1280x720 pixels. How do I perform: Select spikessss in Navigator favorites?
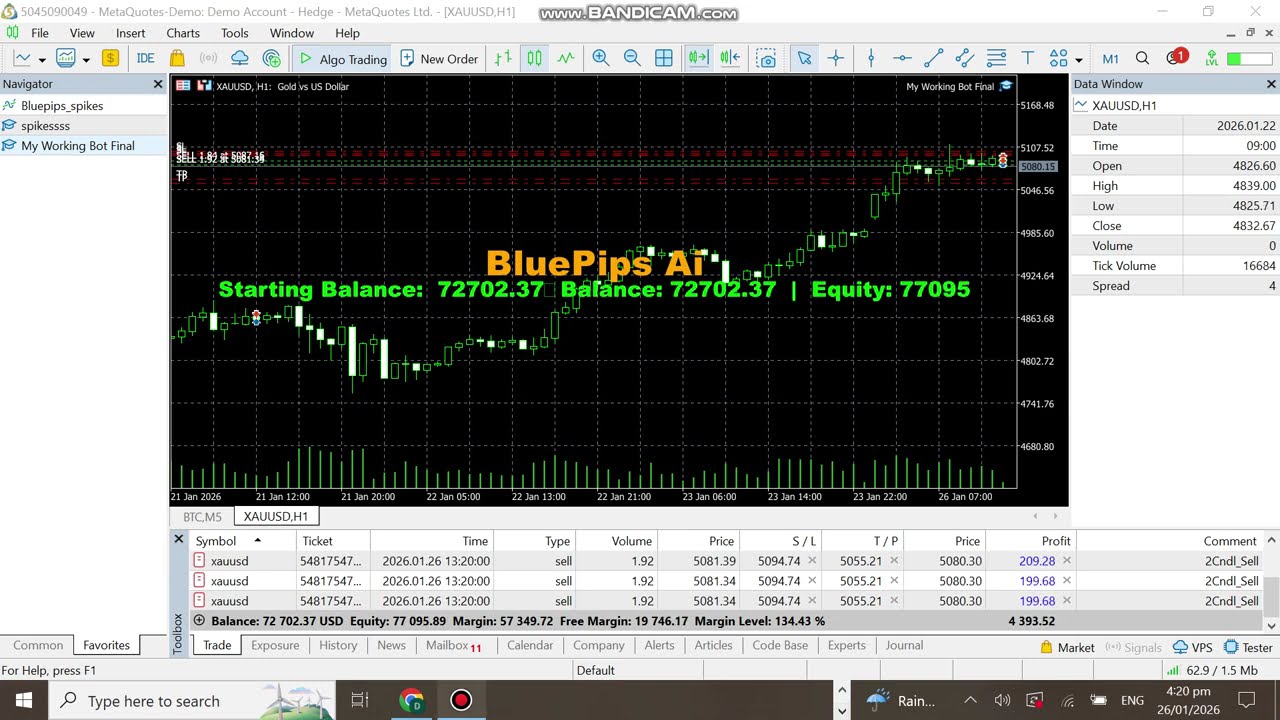point(45,125)
